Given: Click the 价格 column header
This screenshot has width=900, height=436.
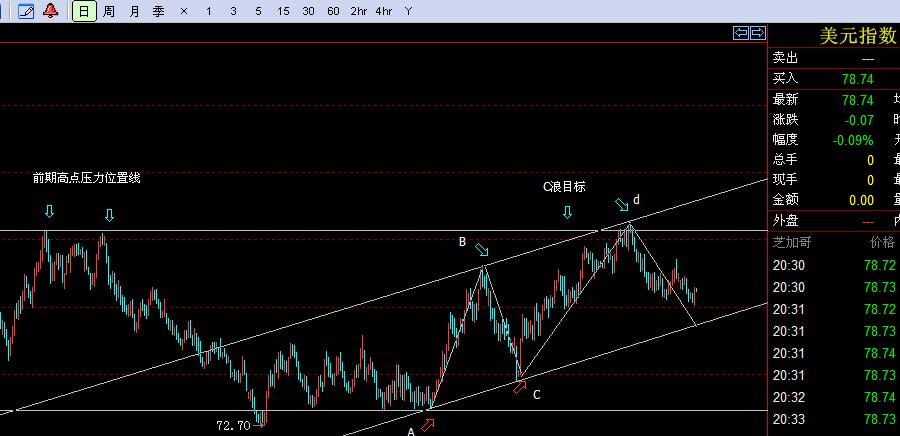Looking at the screenshot, I should click(883, 242).
